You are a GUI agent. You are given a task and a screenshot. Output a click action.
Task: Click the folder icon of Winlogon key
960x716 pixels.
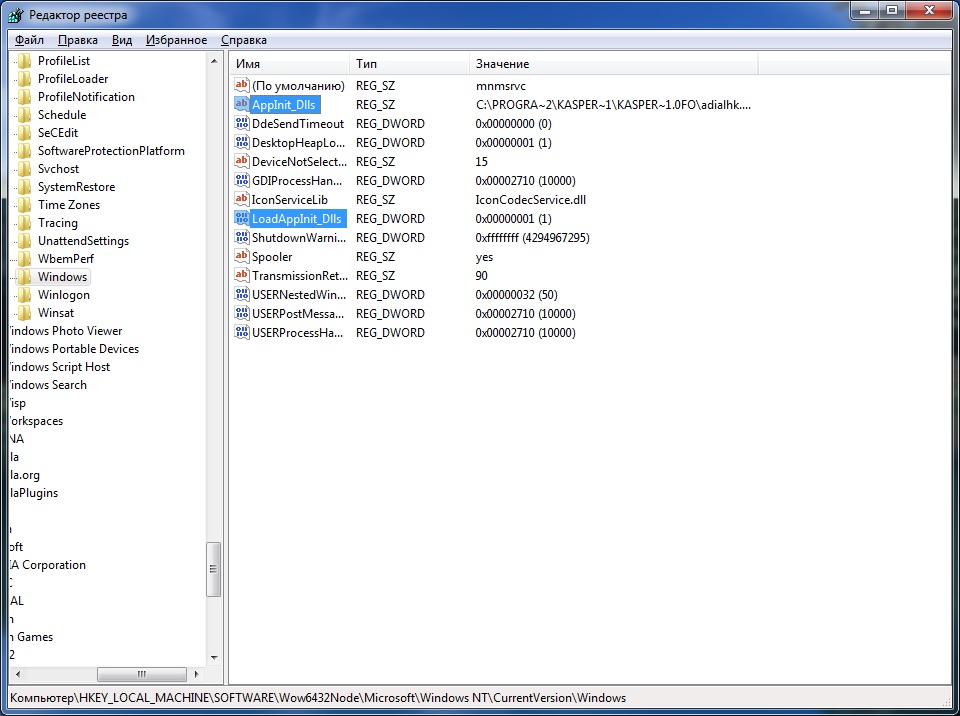pyautogui.click(x=24, y=295)
